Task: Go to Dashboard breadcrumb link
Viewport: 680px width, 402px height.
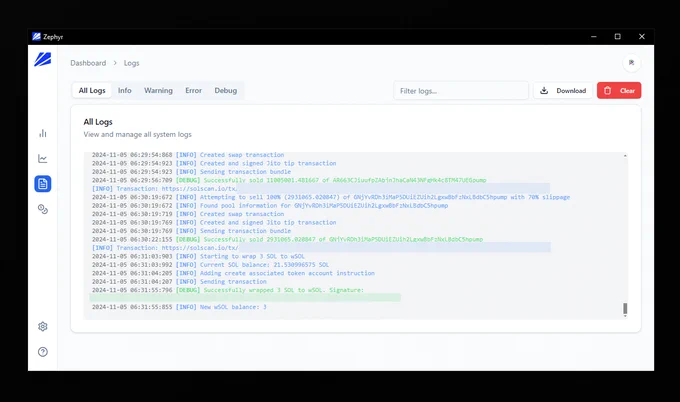Action: tap(88, 63)
